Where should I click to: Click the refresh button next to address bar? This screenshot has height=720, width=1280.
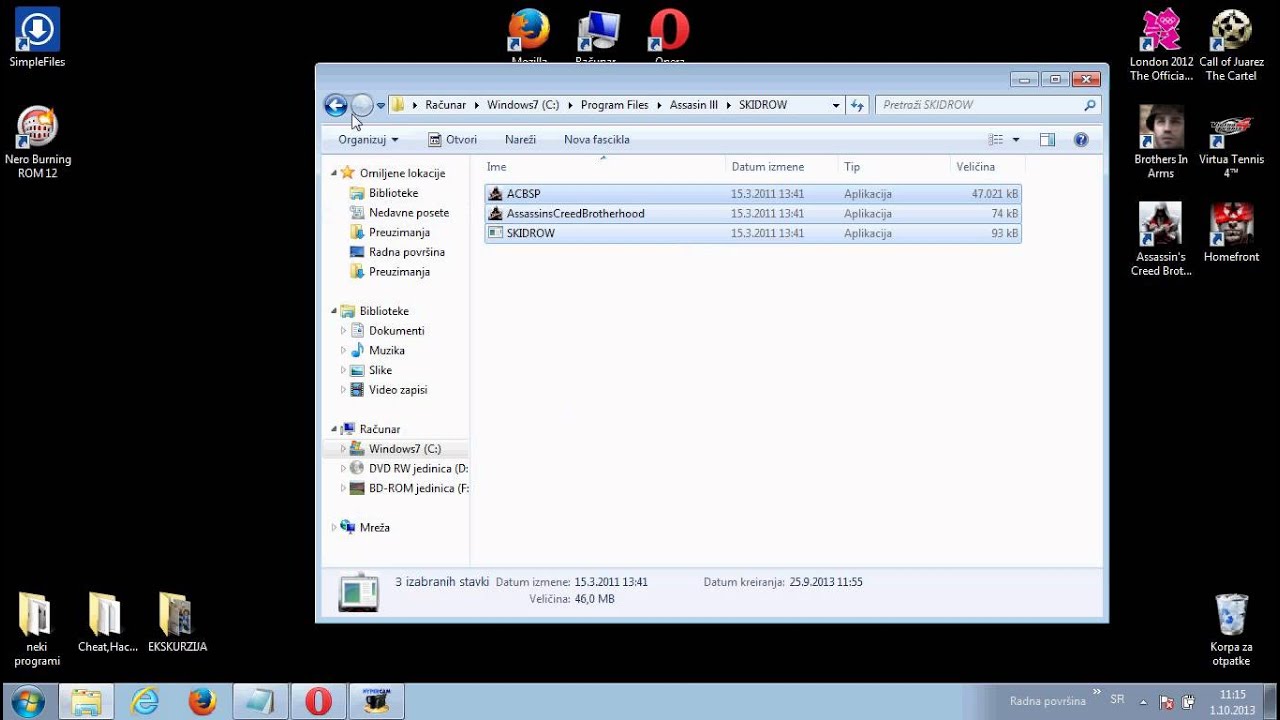coord(857,105)
